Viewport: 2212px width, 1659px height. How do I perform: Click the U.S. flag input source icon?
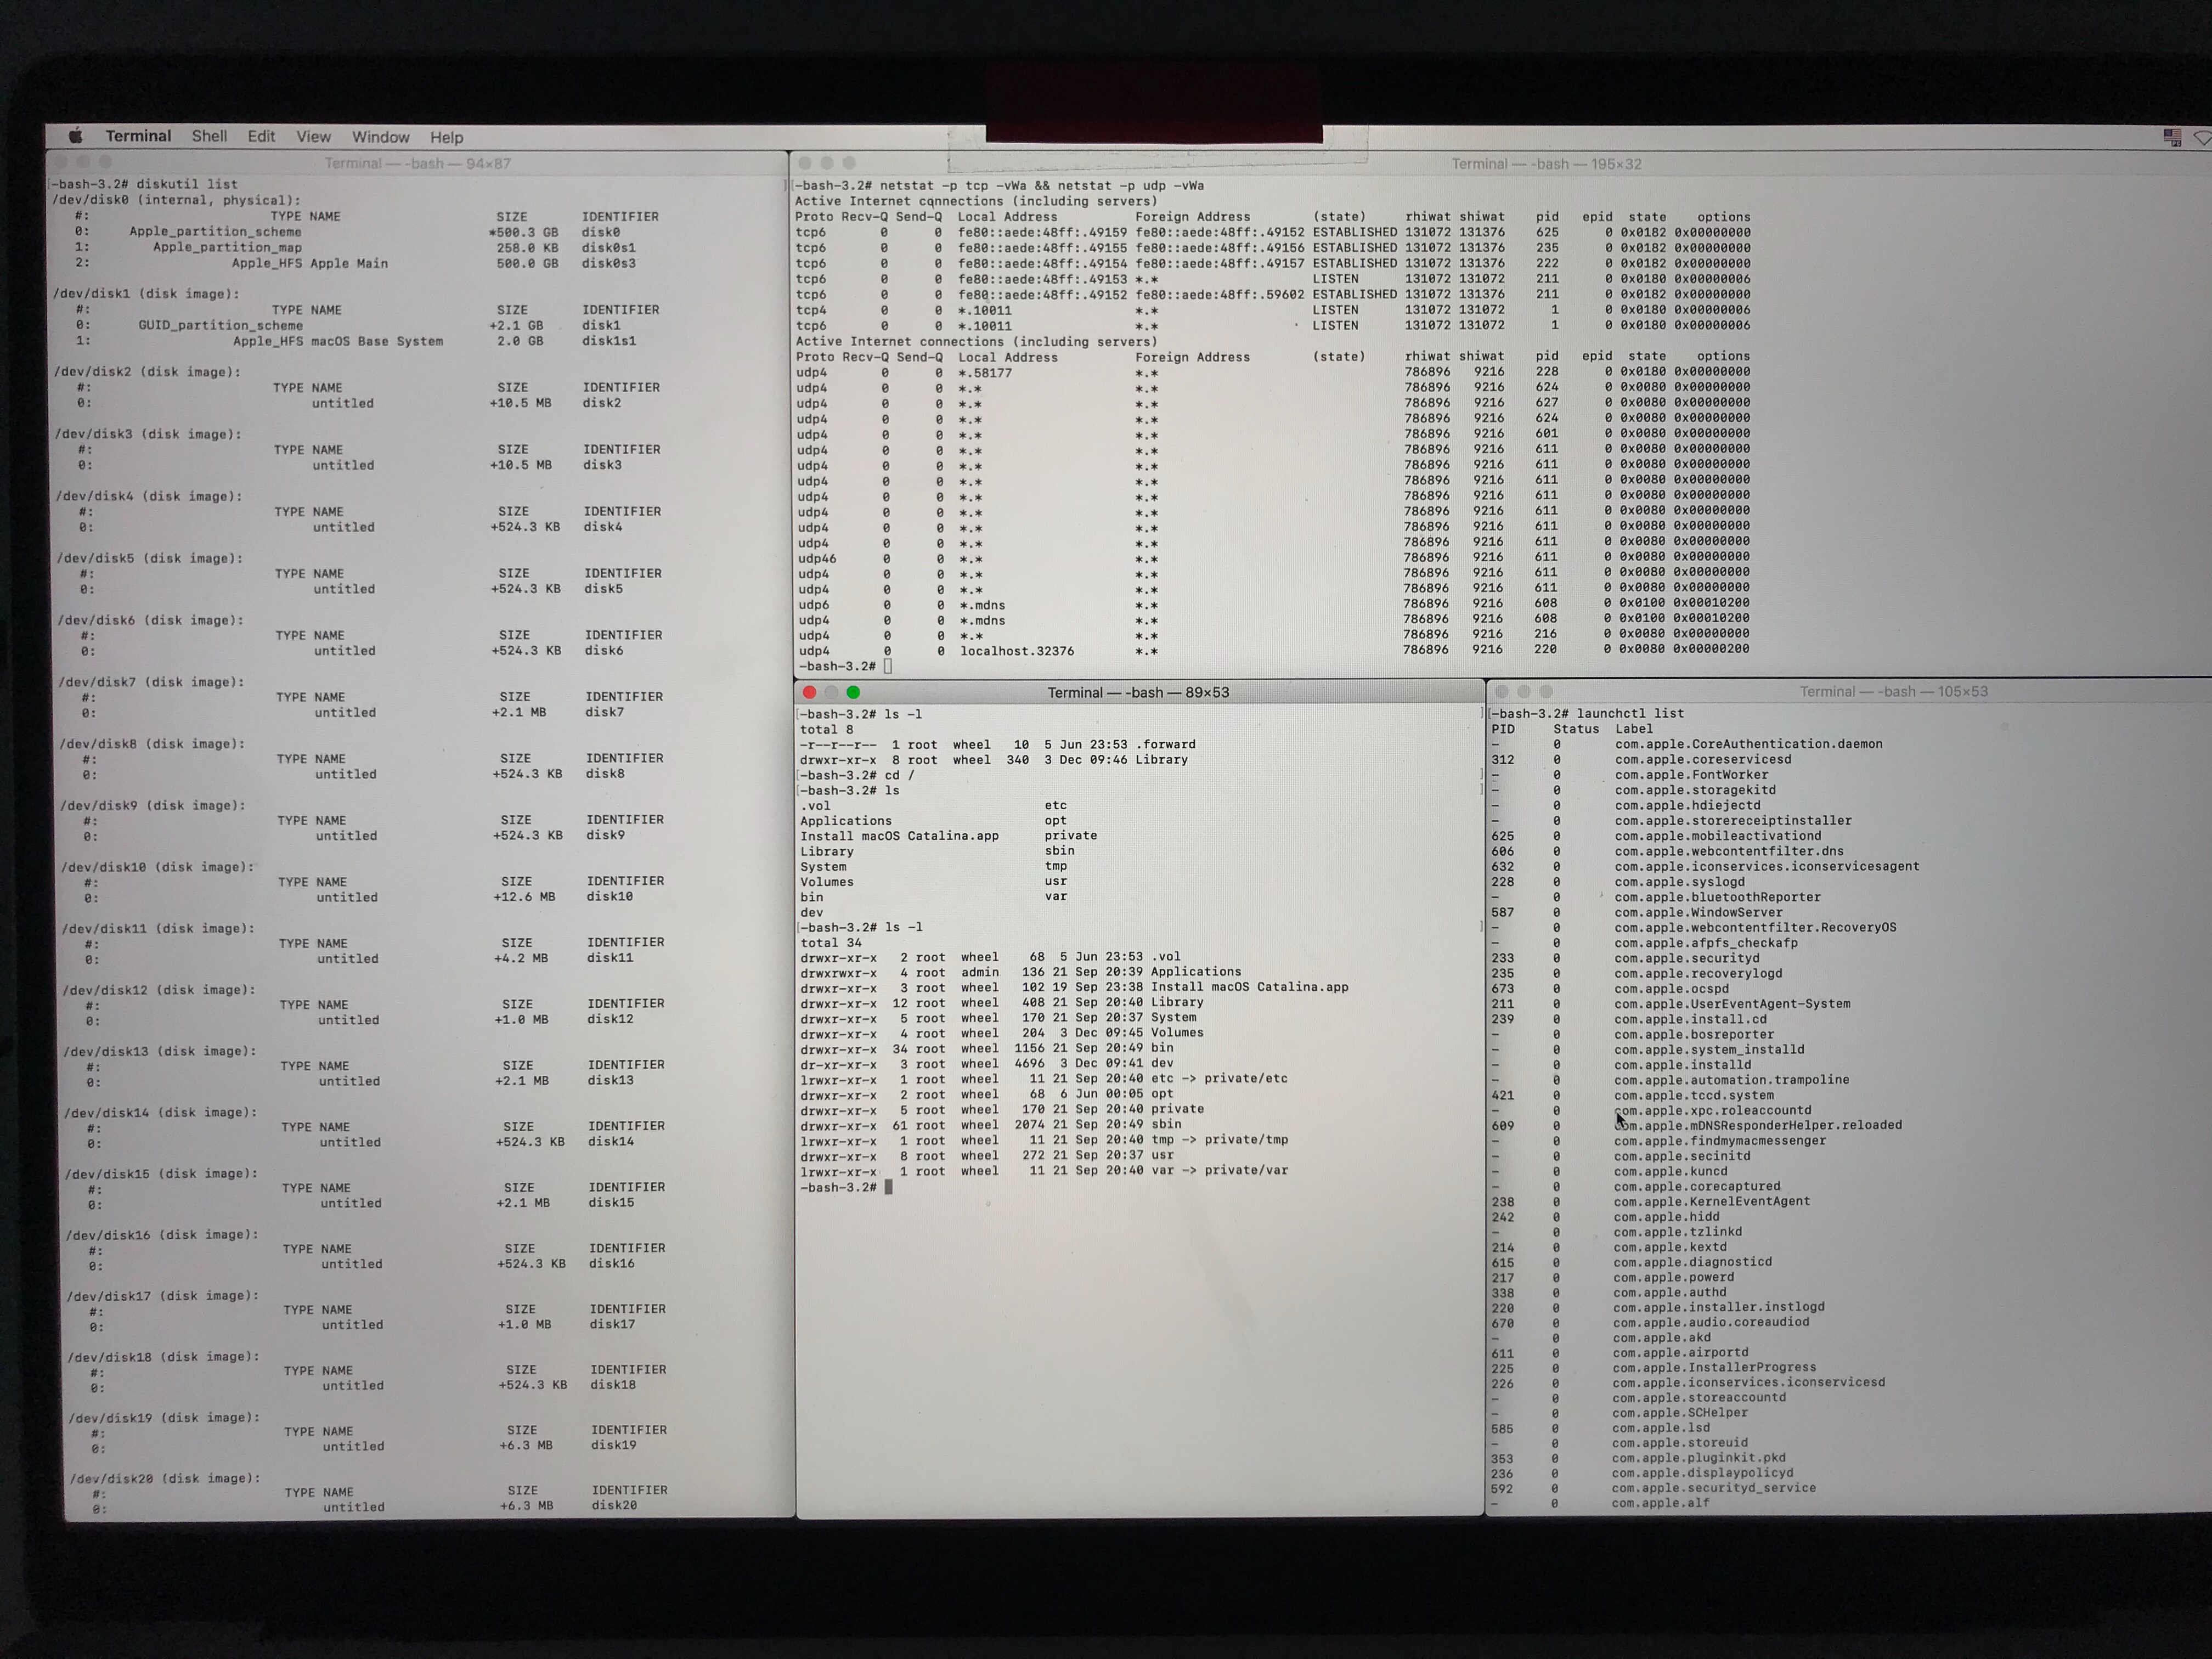click(x=2172, y=138)
